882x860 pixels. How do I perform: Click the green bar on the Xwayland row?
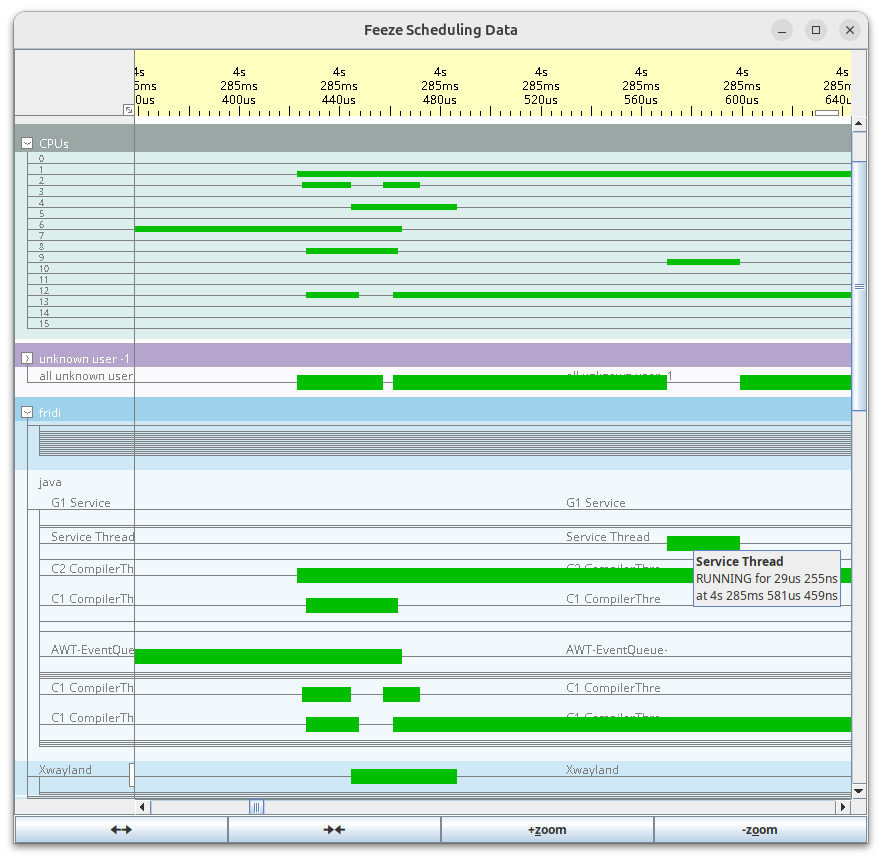point(402,775)
